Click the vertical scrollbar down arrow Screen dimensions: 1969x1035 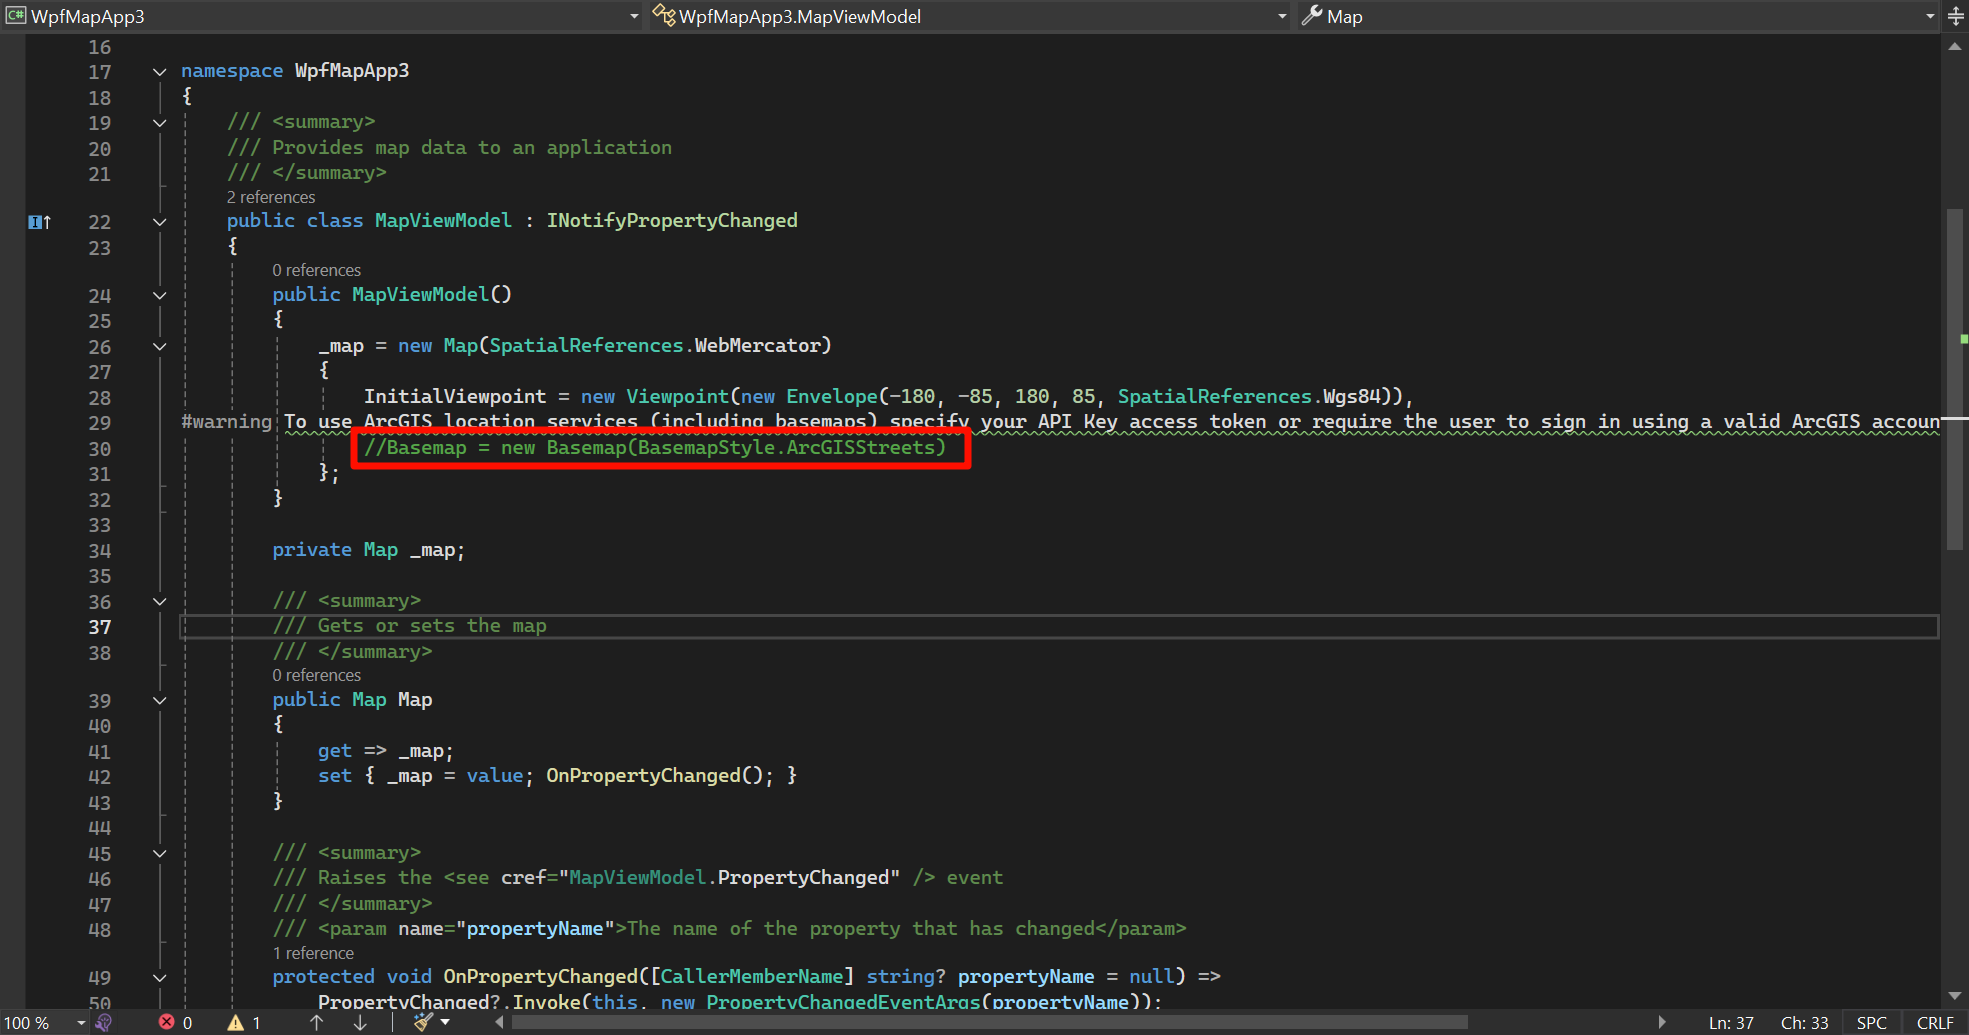click(1955, 996)
